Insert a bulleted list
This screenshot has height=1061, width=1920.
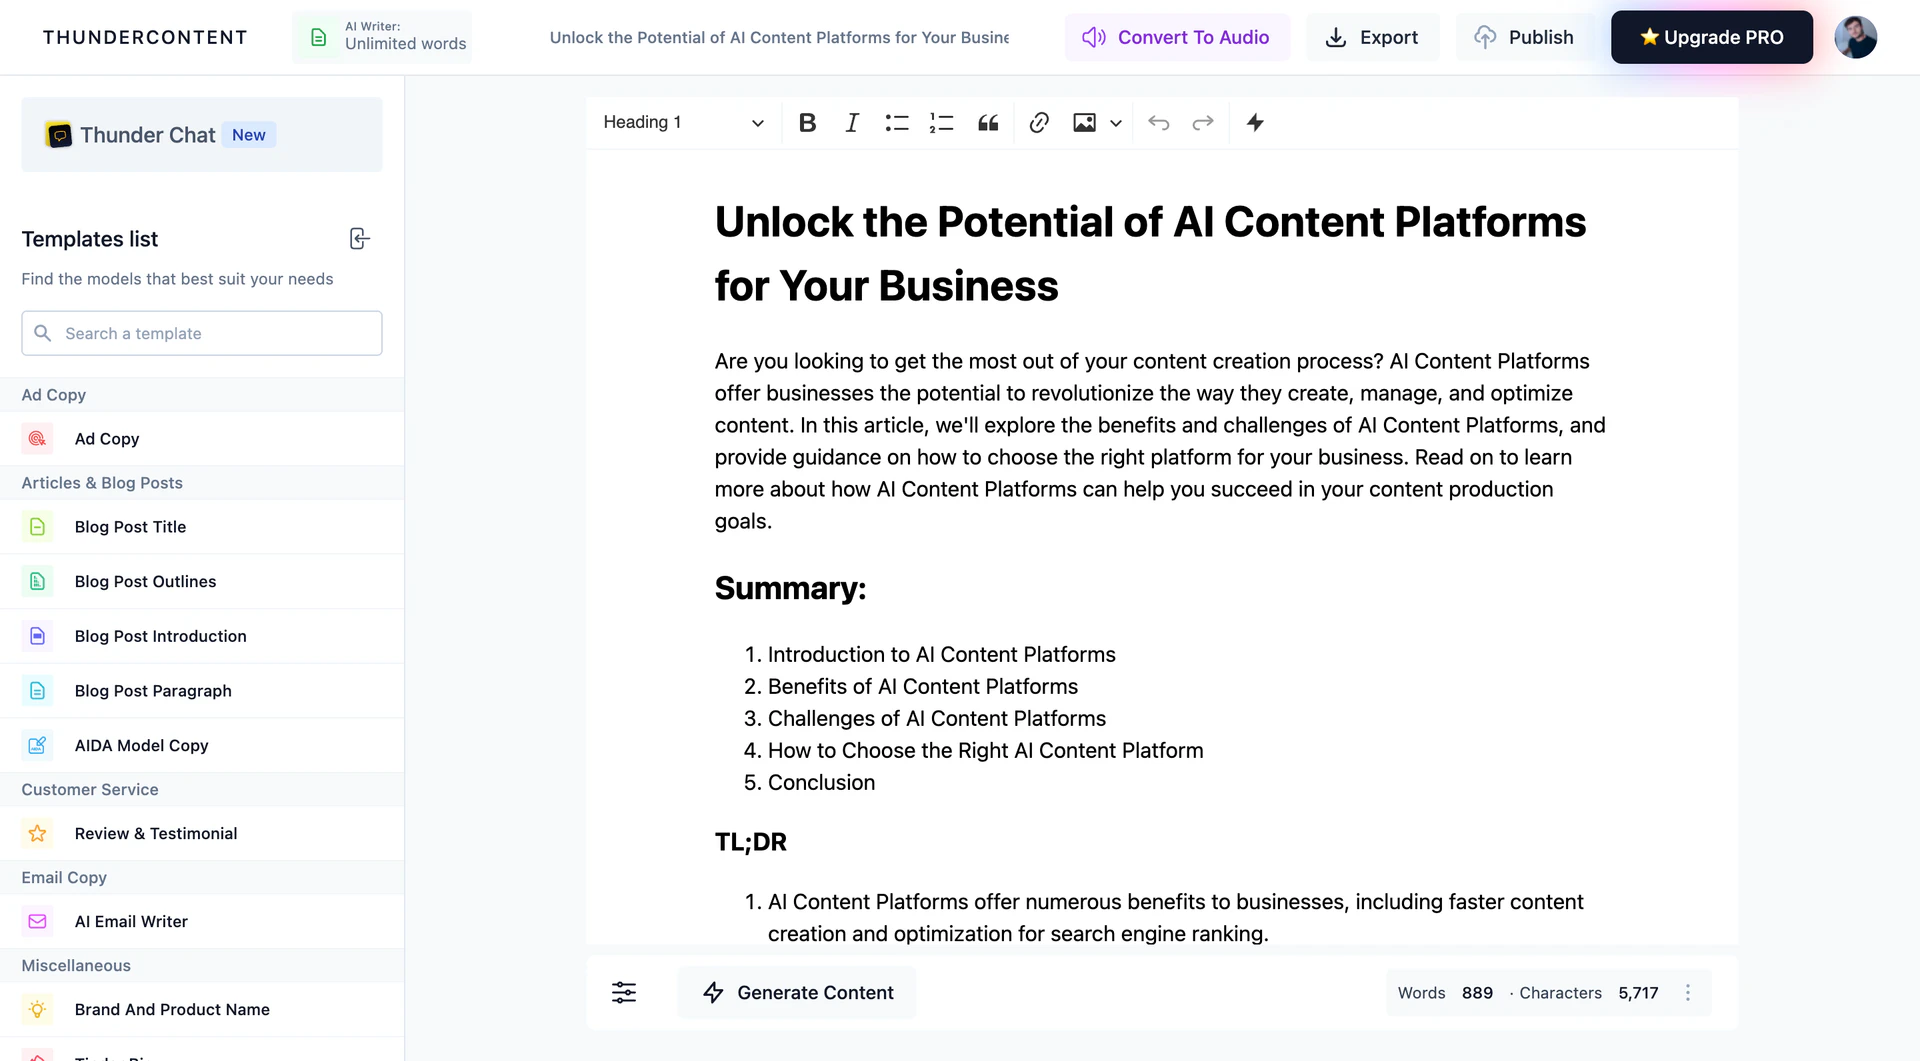[896, 122]
